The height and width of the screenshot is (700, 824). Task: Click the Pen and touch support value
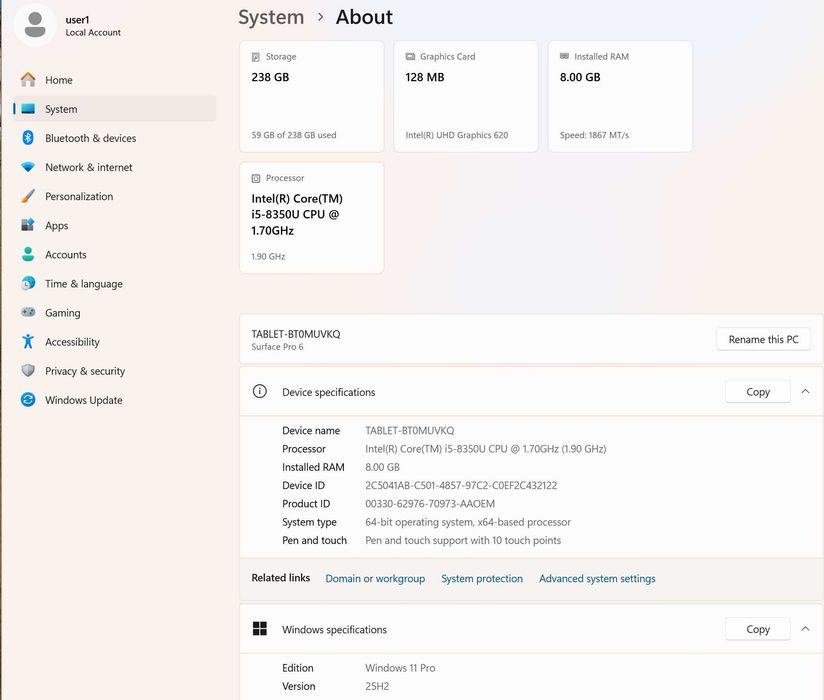[x=463, y=540]
